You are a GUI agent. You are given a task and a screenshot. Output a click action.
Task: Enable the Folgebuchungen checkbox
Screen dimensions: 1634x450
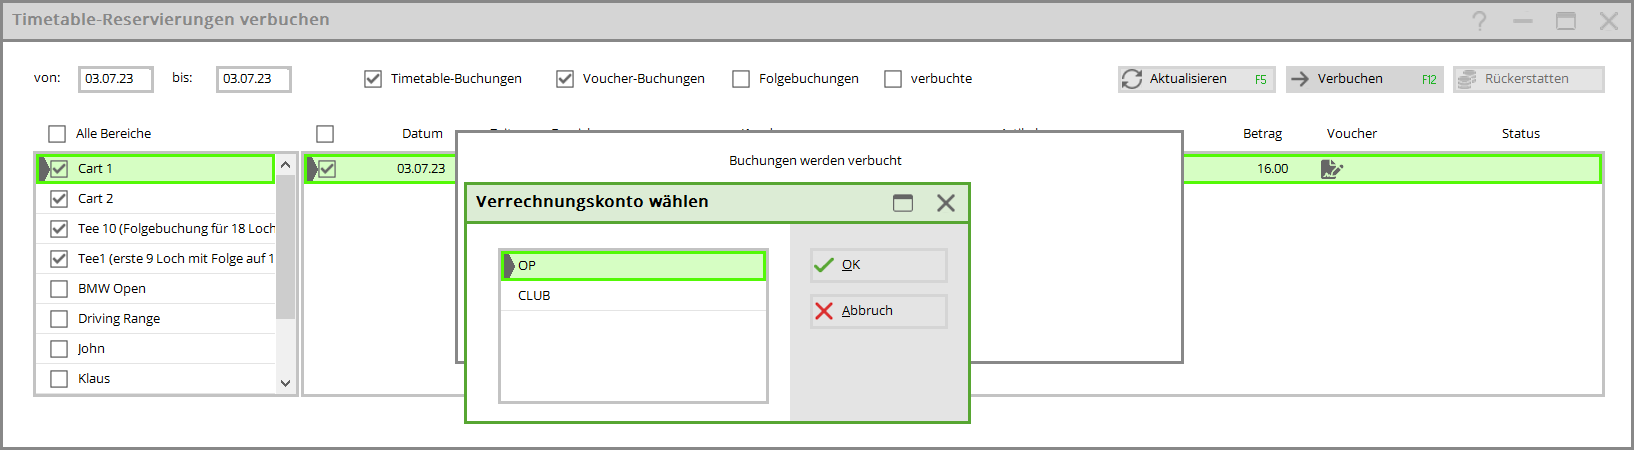[x=741, y=79]
